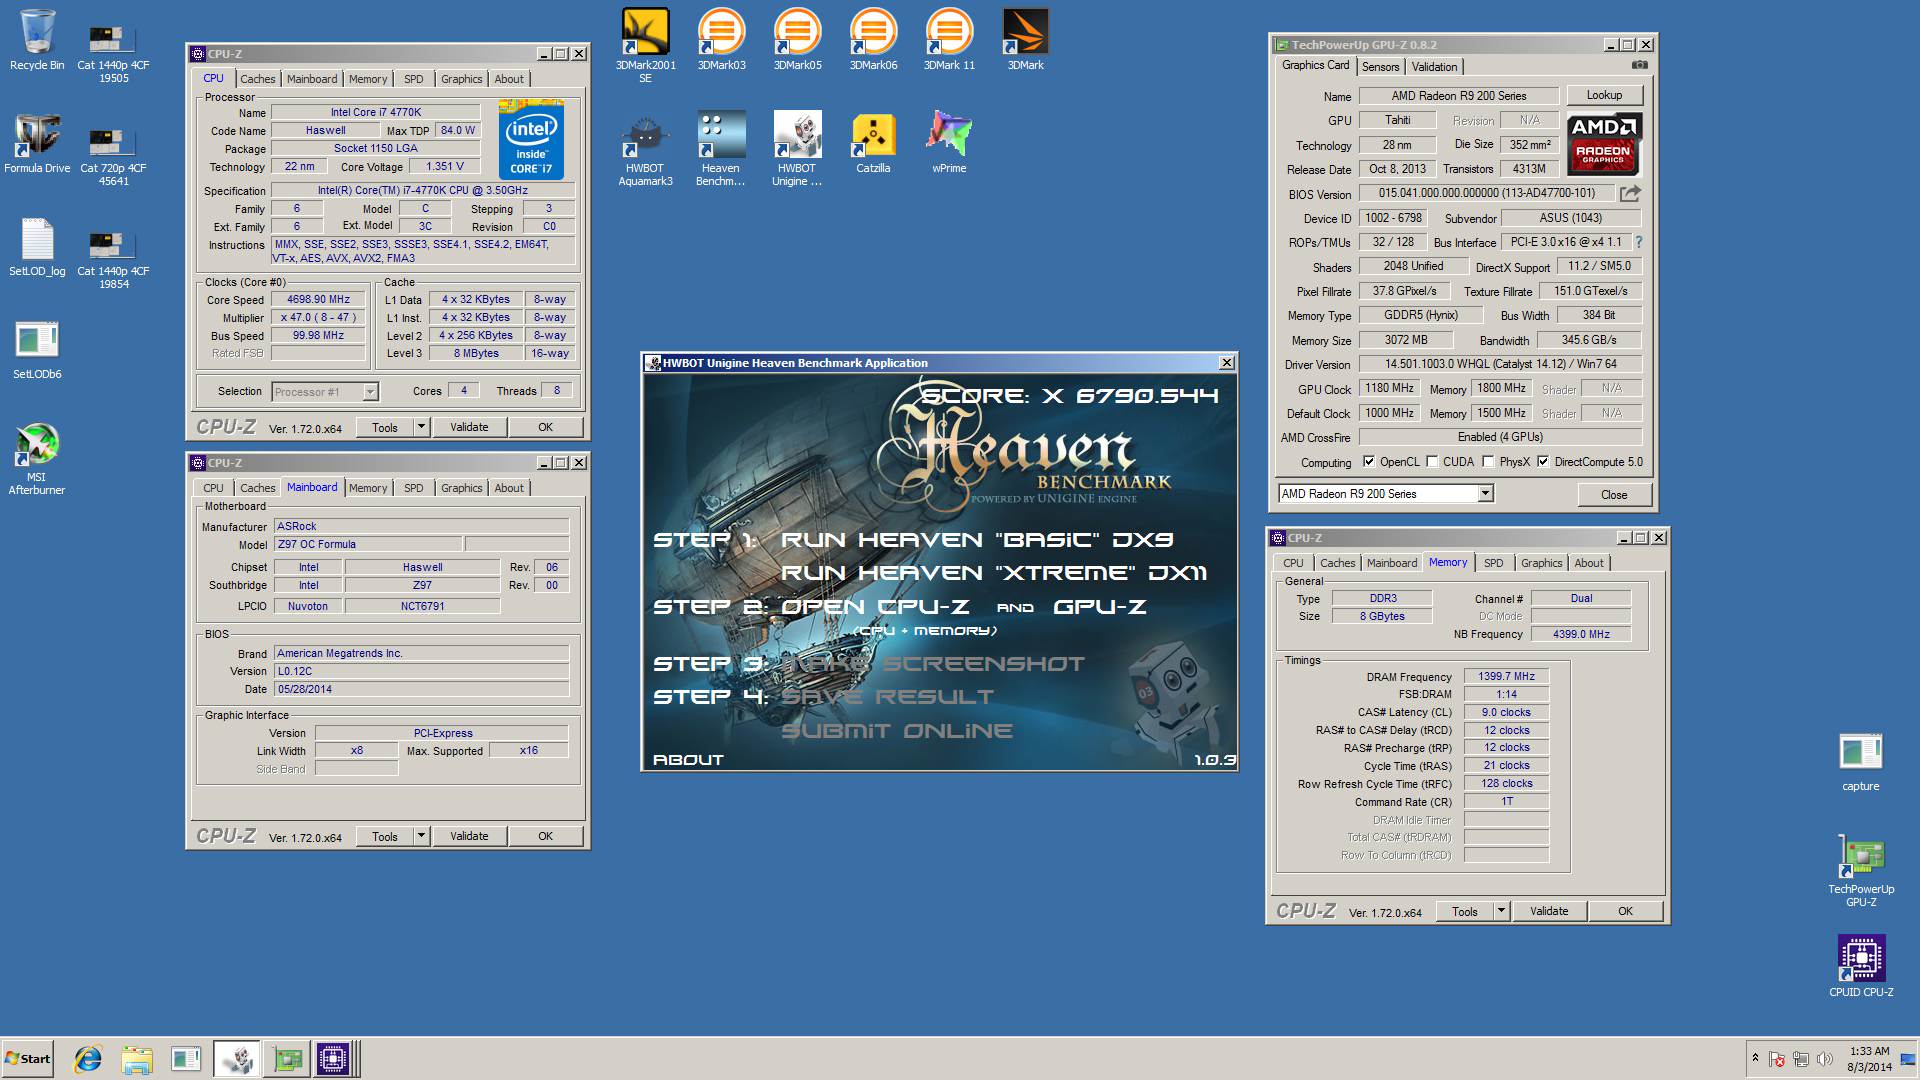Click Run Heaven "Basic" DX9 in HWBOT
The width and height of the screenshot is (1920, 1080).
[x=977, y=540]
